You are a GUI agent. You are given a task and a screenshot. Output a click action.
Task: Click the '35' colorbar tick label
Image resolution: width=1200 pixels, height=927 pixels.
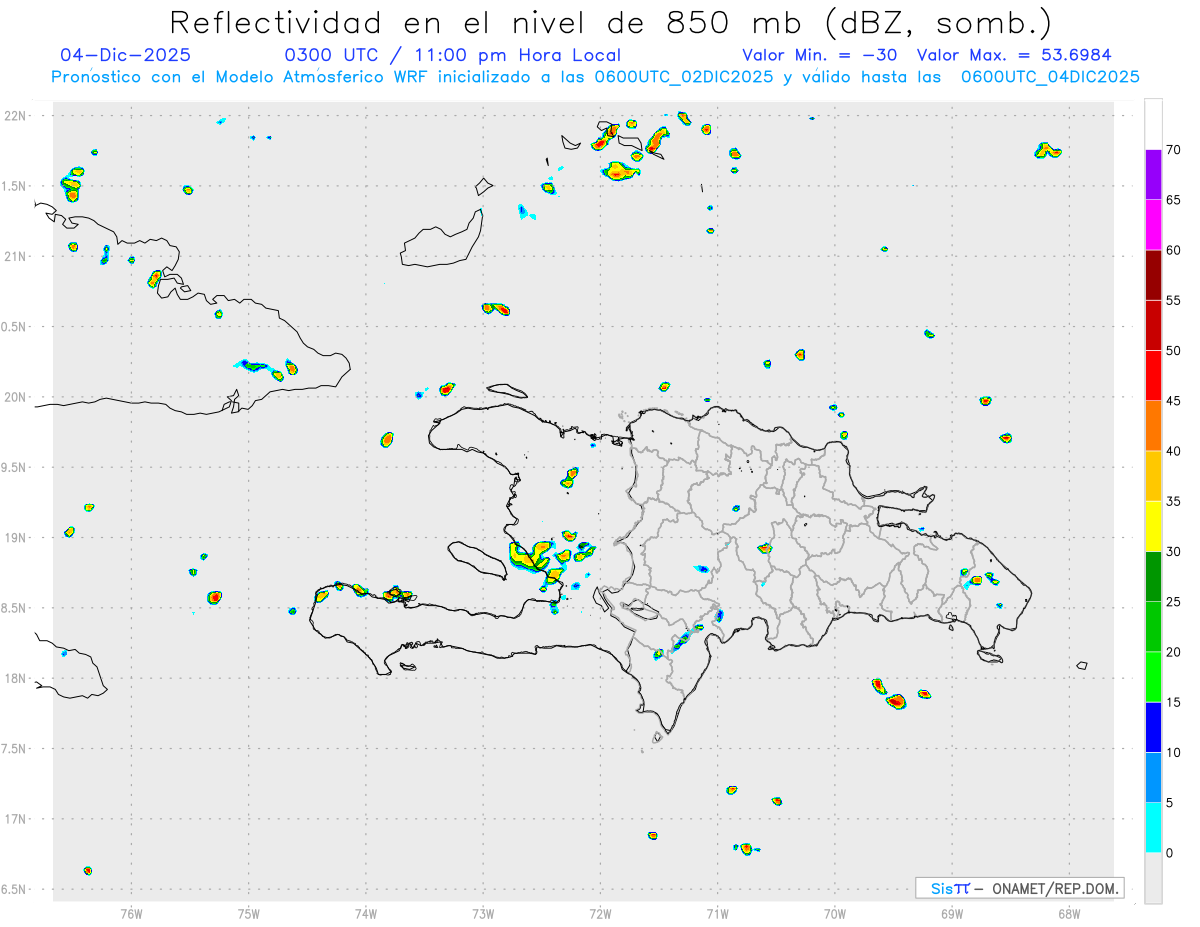(1174, 501)
